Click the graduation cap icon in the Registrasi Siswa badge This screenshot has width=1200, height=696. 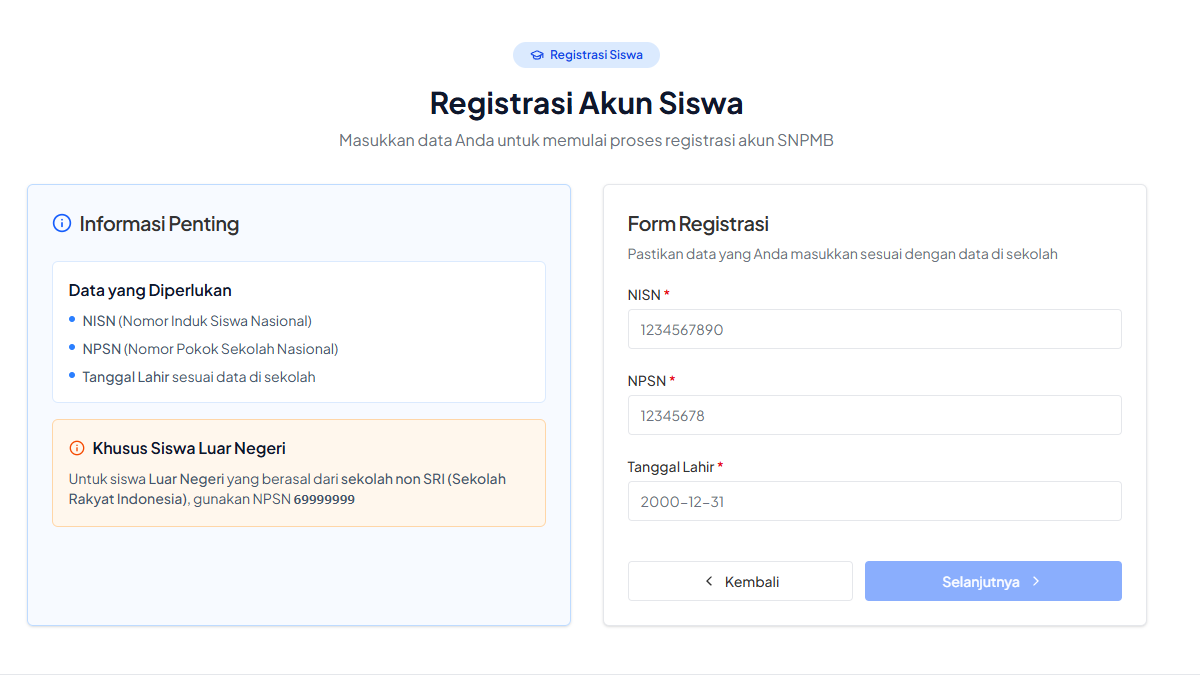point(537,55)
